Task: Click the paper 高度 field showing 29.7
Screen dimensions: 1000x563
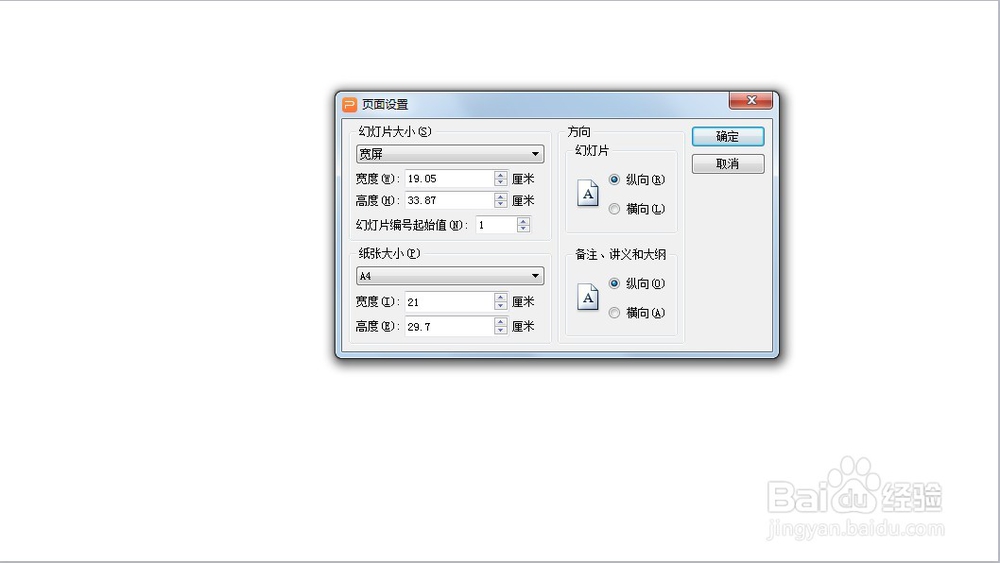Action: tap(450, 326)
